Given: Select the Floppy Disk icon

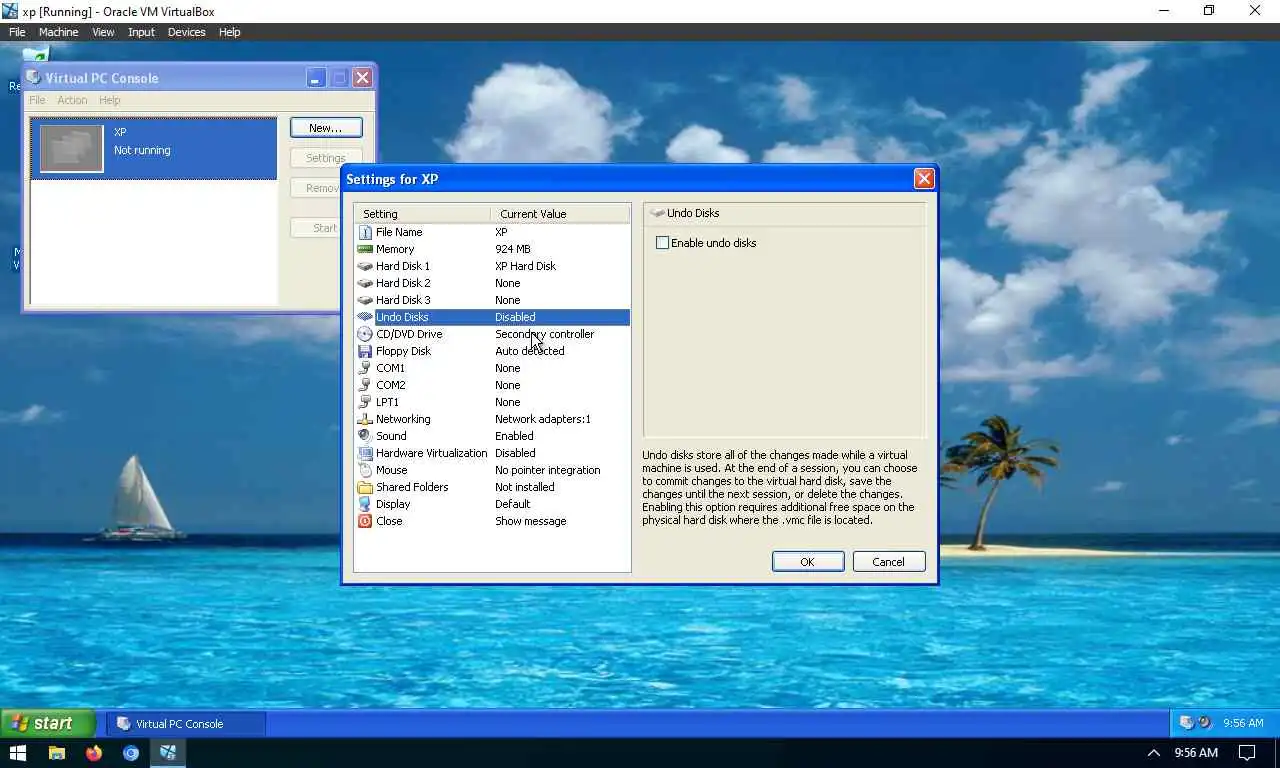Looking at the screenshot, I should (365, 351).
